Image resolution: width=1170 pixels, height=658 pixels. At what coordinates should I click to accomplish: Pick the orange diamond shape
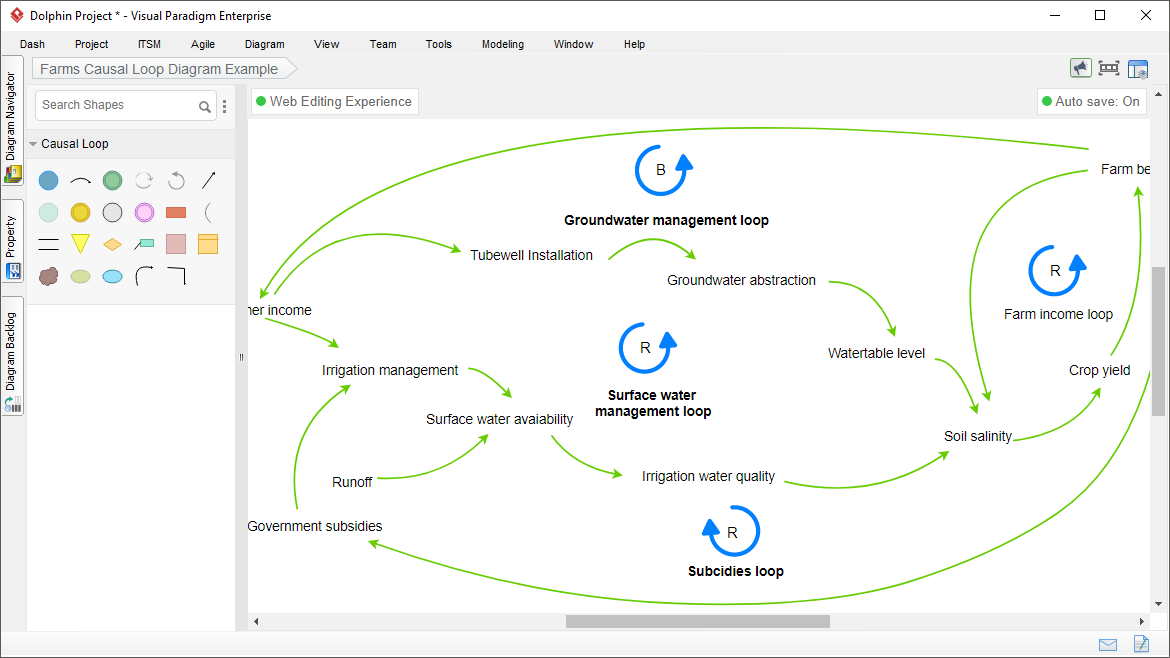pos(113,244)
